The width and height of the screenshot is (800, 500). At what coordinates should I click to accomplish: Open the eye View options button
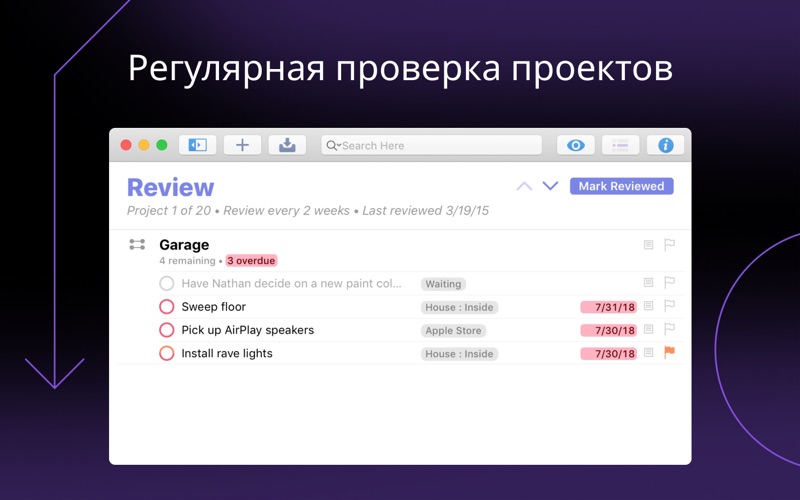click(x=576, y=145)
